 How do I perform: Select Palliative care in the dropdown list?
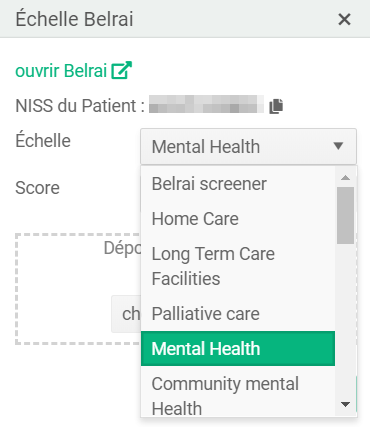point(238,314)
